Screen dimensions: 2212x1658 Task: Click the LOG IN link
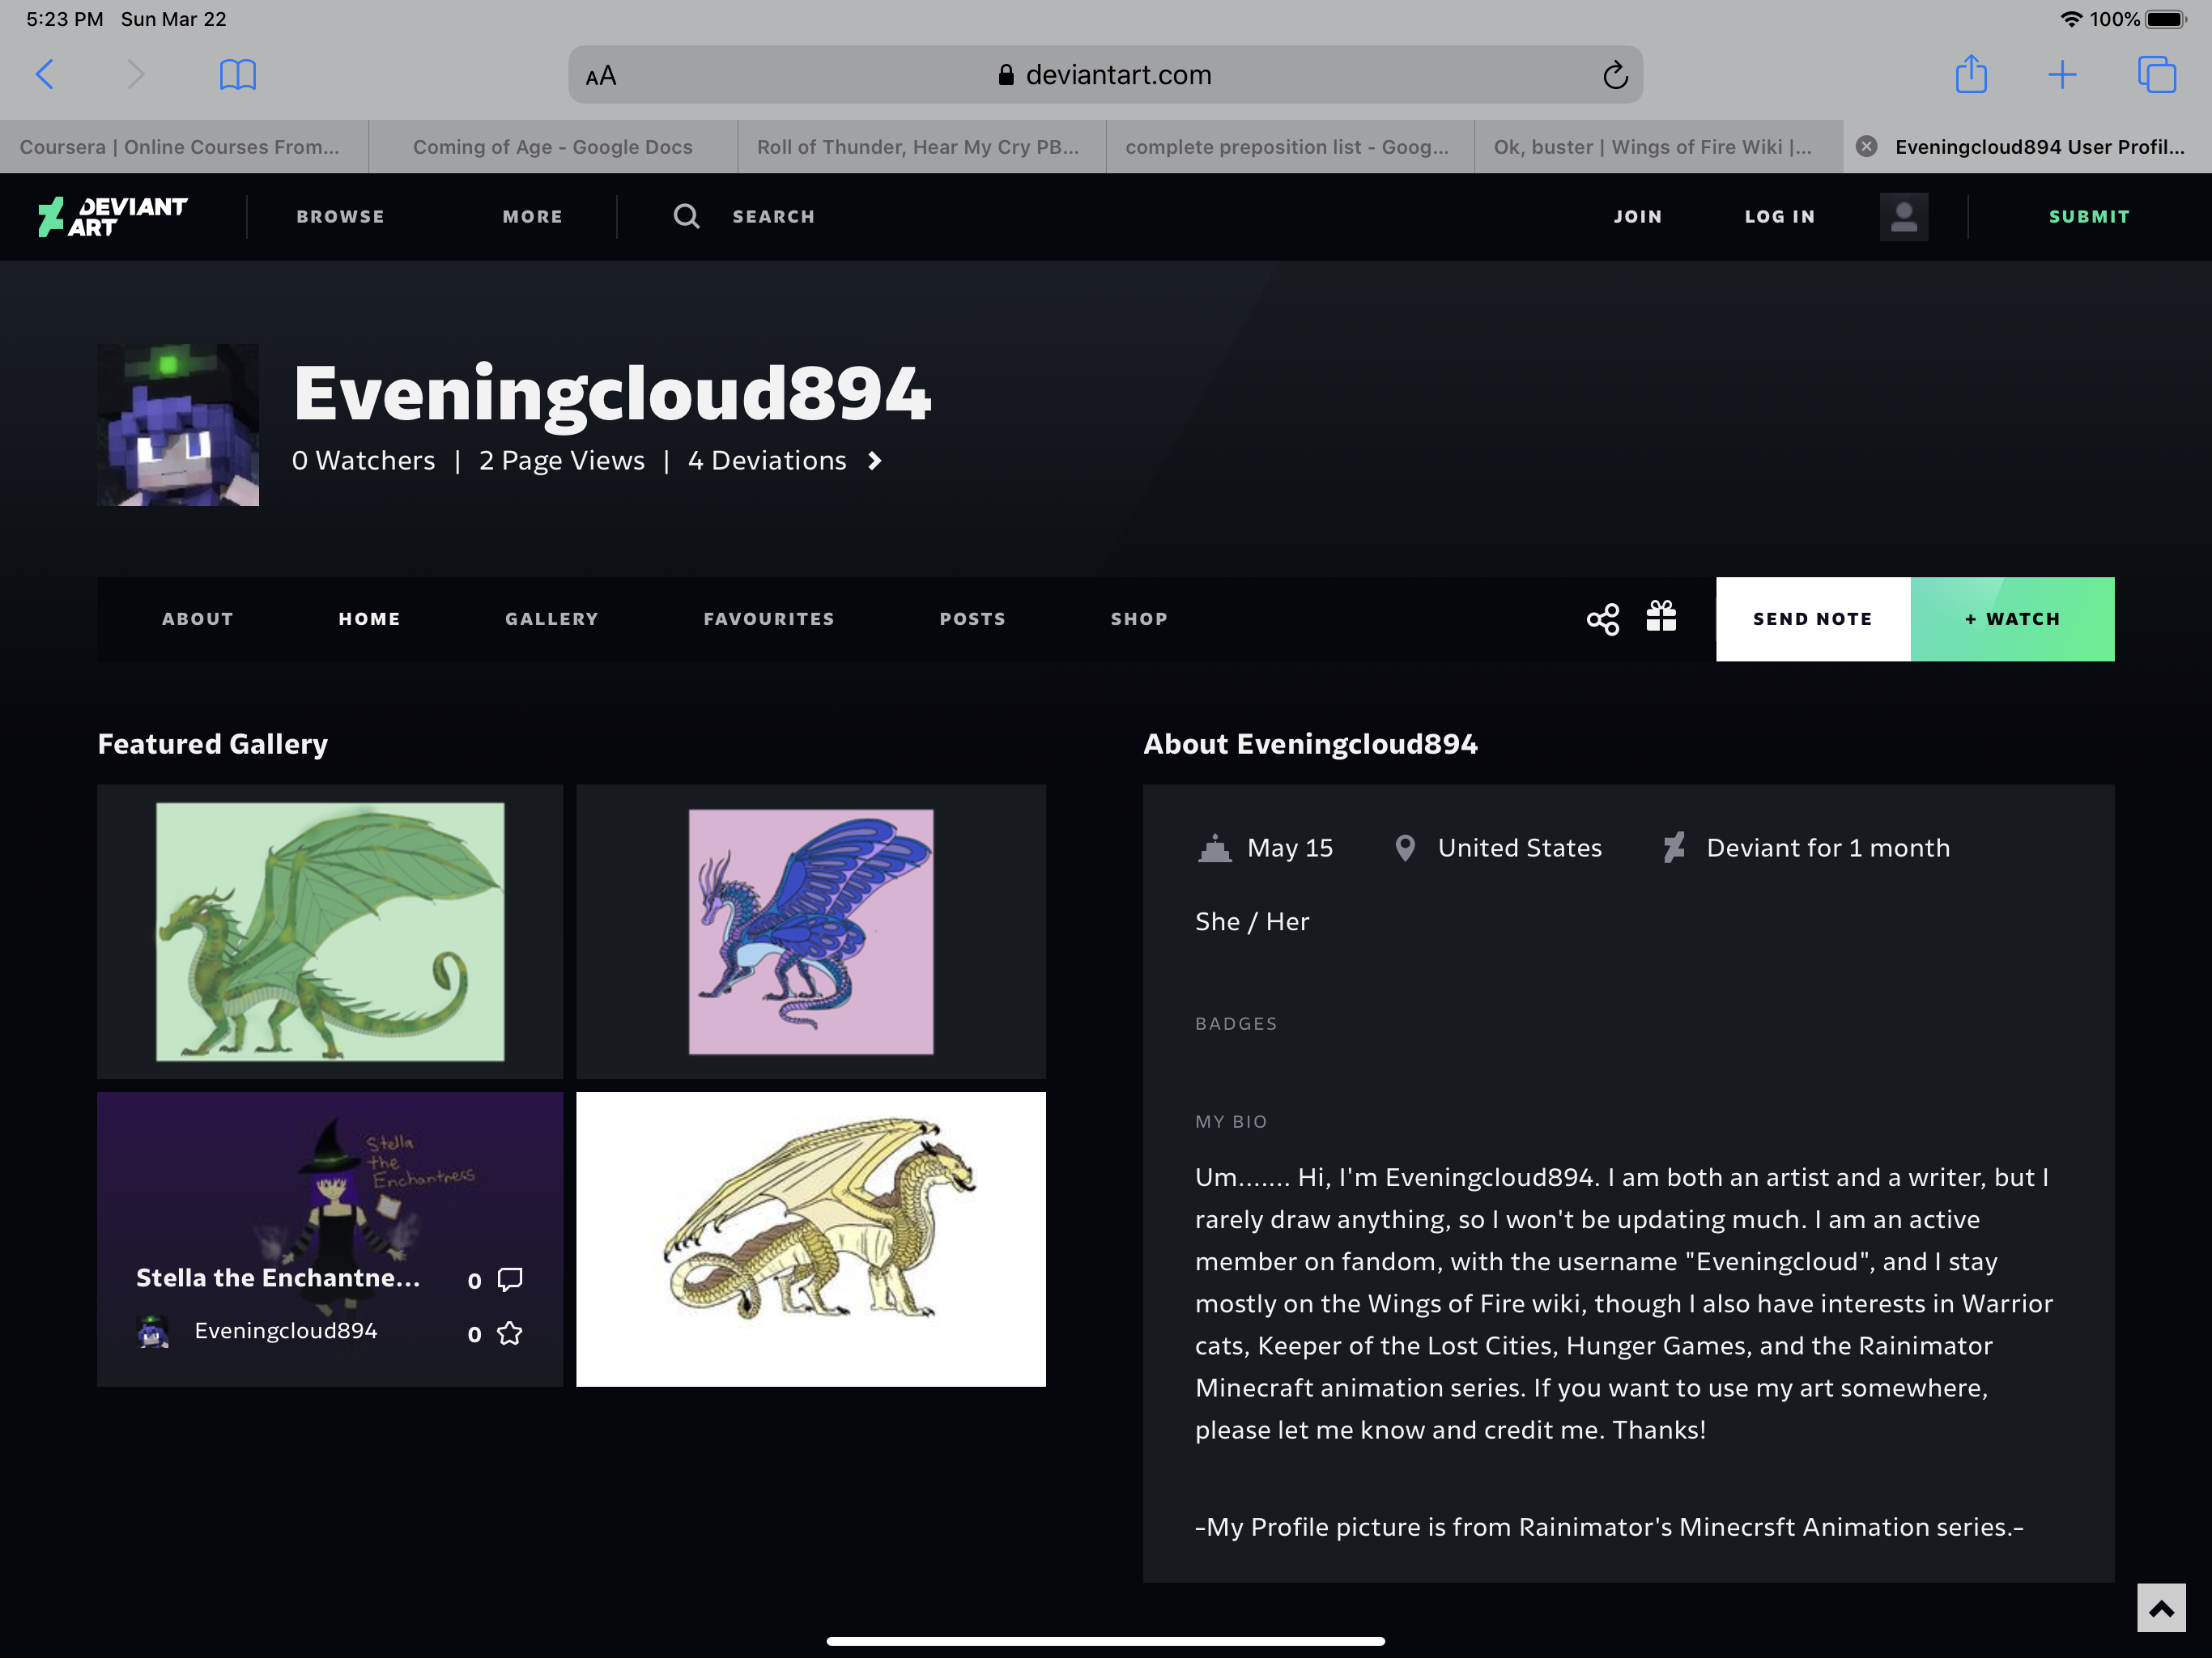coord(1779,216)
